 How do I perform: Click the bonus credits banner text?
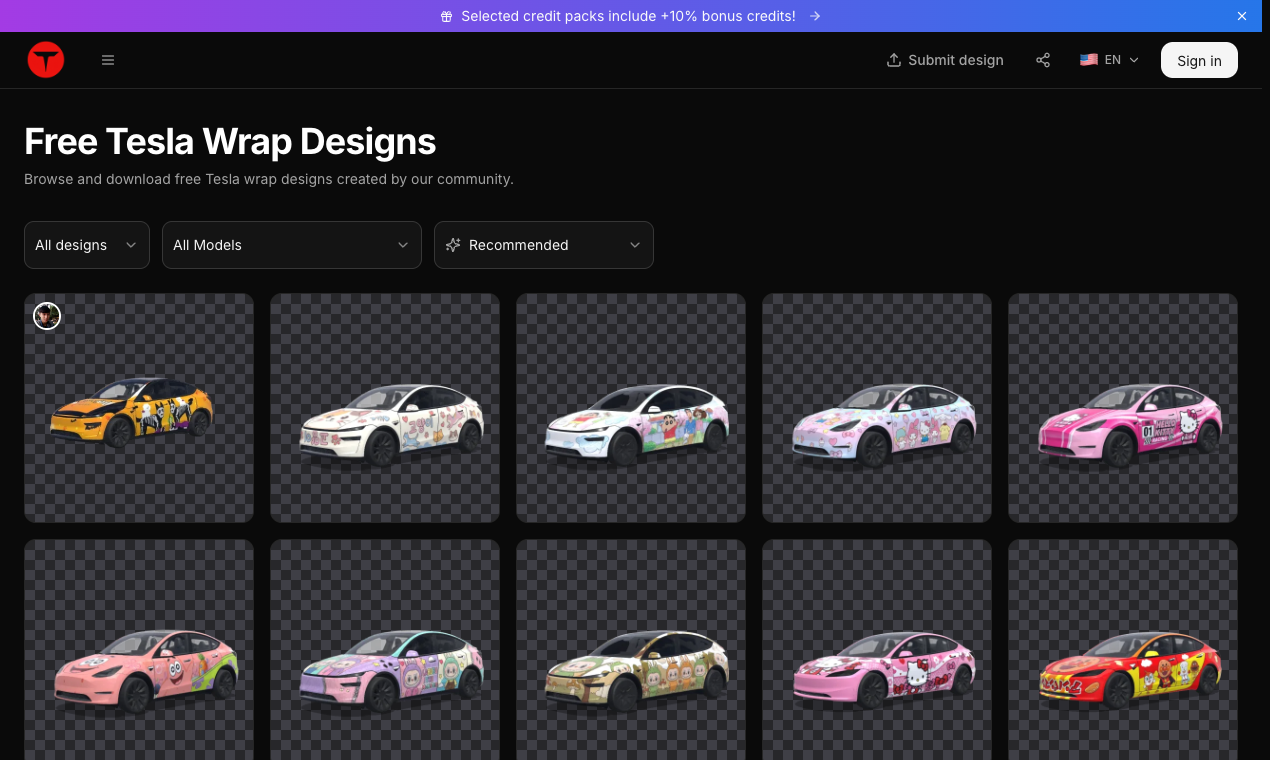tap(628, 16)
